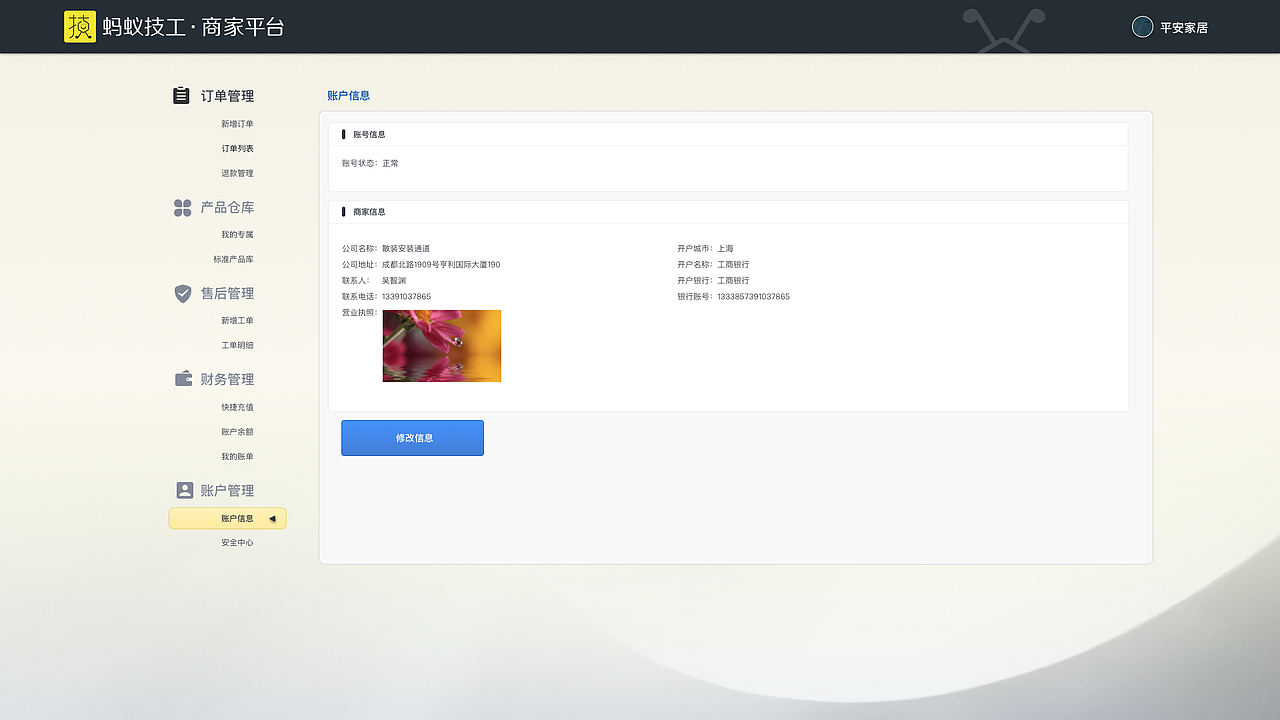This screenshot has height=720, width=1280.
Task: Click the 订单管理 document icon
Action: pyautogui.click(x=181, y=95)
